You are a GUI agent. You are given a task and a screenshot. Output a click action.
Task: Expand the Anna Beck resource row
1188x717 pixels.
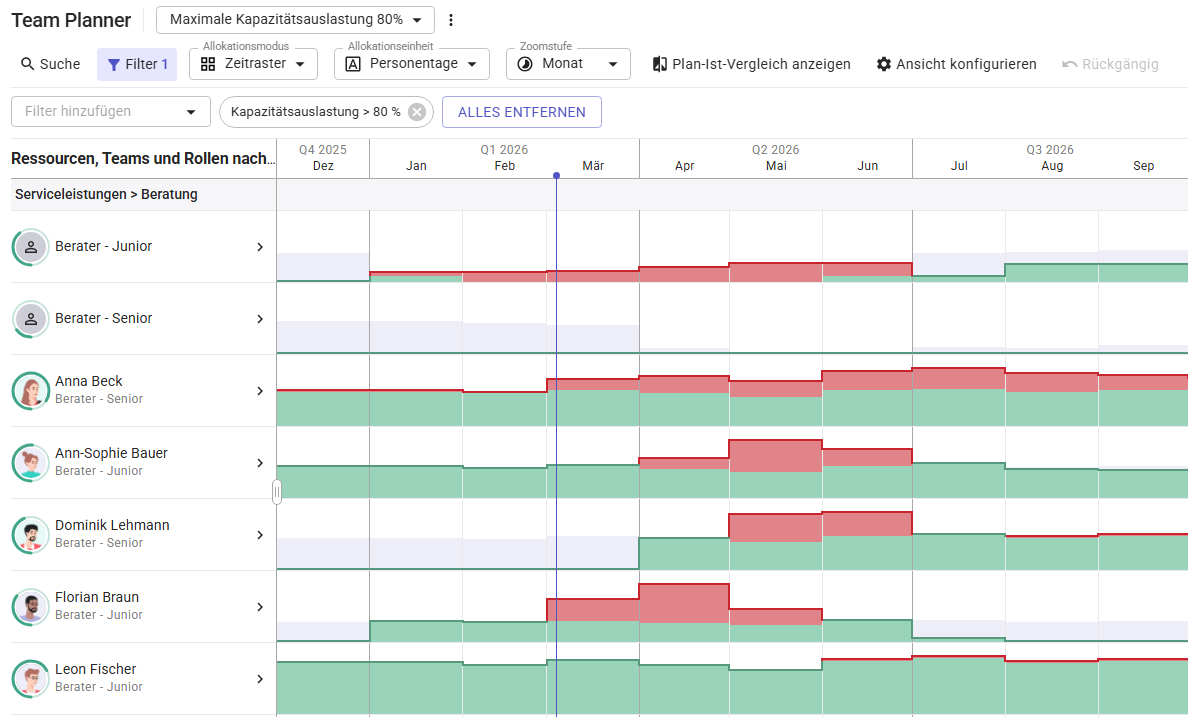[259, 392]
